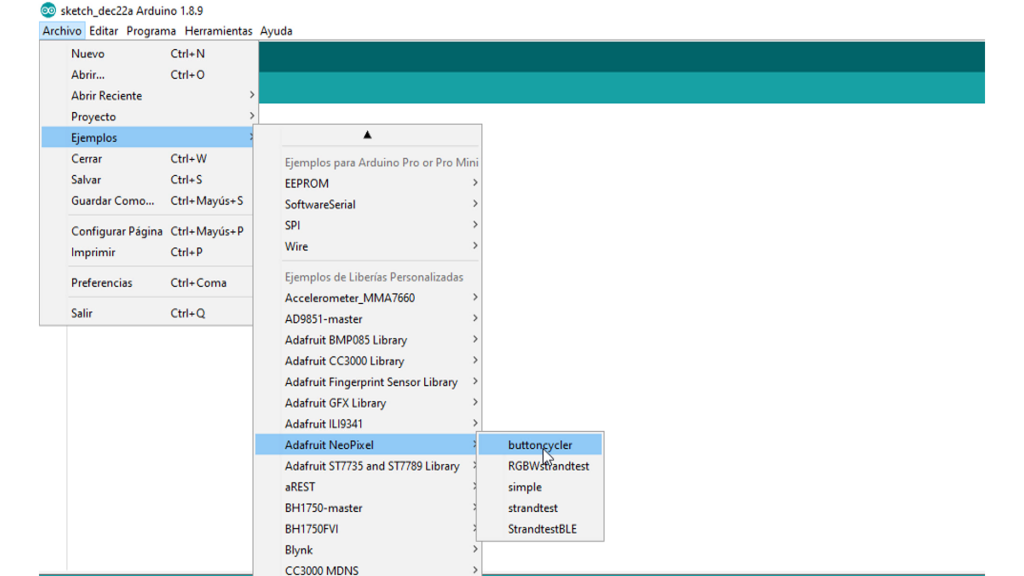
Task: Open the StrandtestBLE example sketch
Action: [x=542, y=529]
